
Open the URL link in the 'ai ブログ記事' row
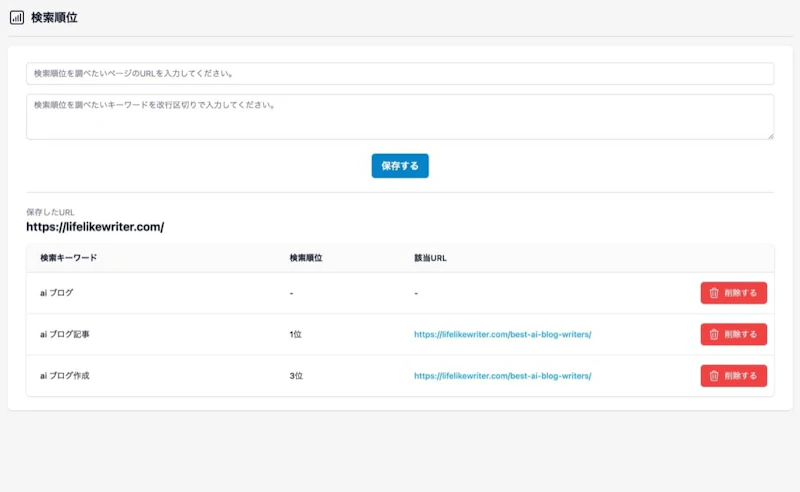(x=502, y=335)
